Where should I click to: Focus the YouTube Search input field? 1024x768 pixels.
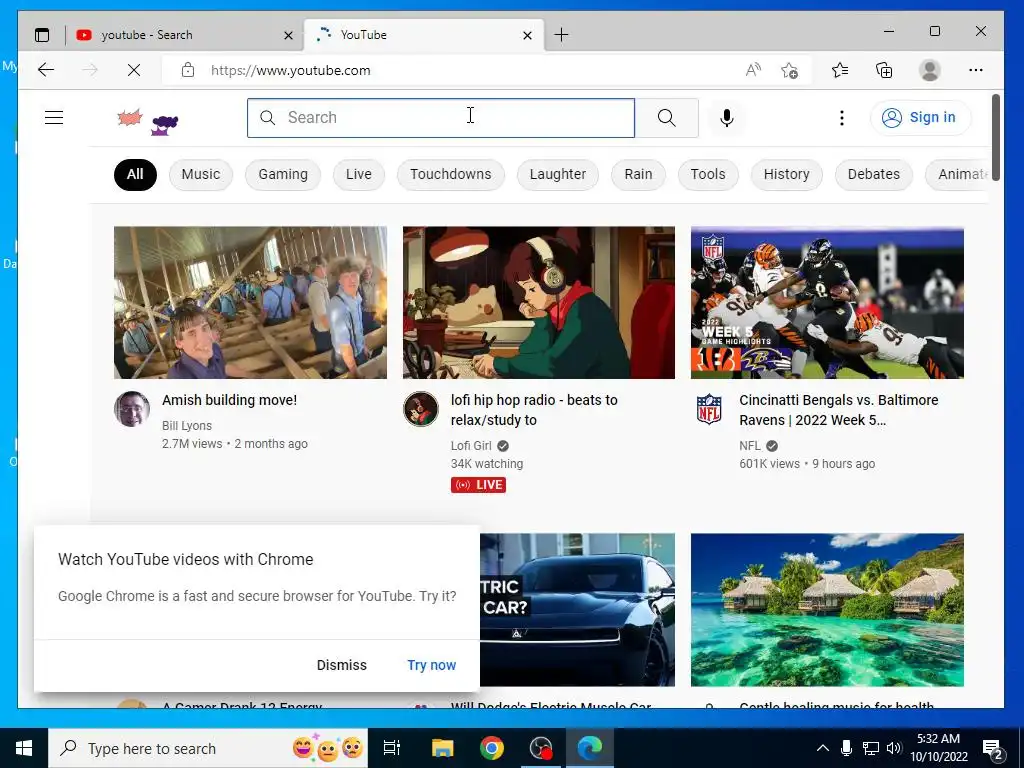(441, 118)
